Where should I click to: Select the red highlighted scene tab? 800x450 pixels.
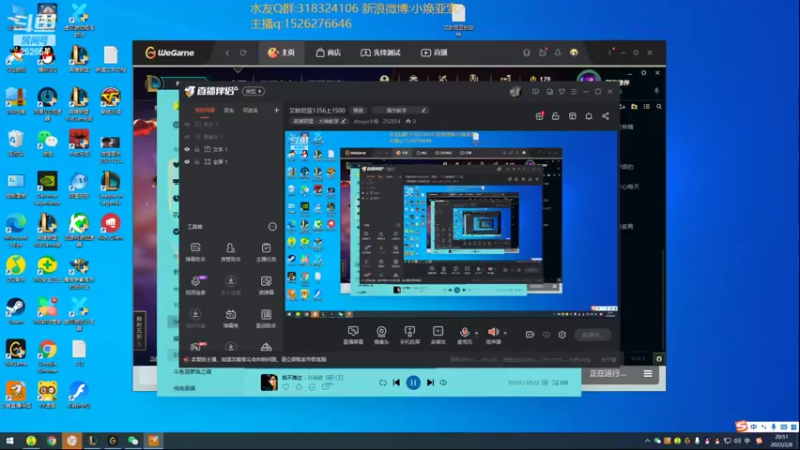pyautogui.click(x=205, y=110)
